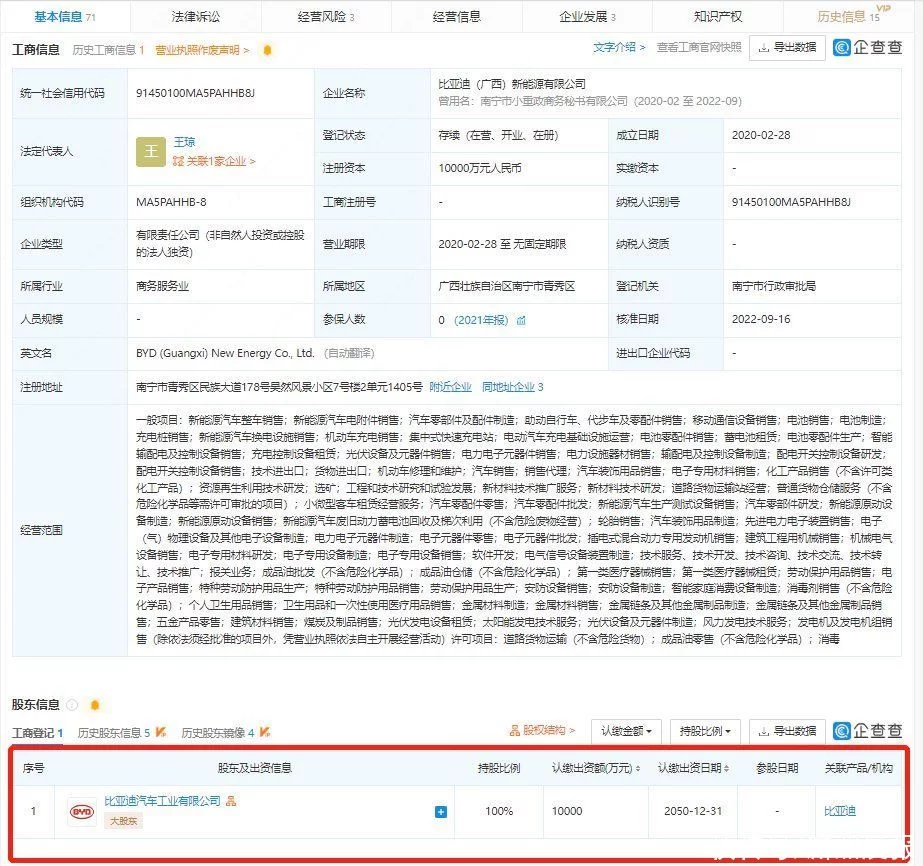The image size is (923, 866).
Task: Click the 2050-12-31 date cell
Action: coord(693,811)
